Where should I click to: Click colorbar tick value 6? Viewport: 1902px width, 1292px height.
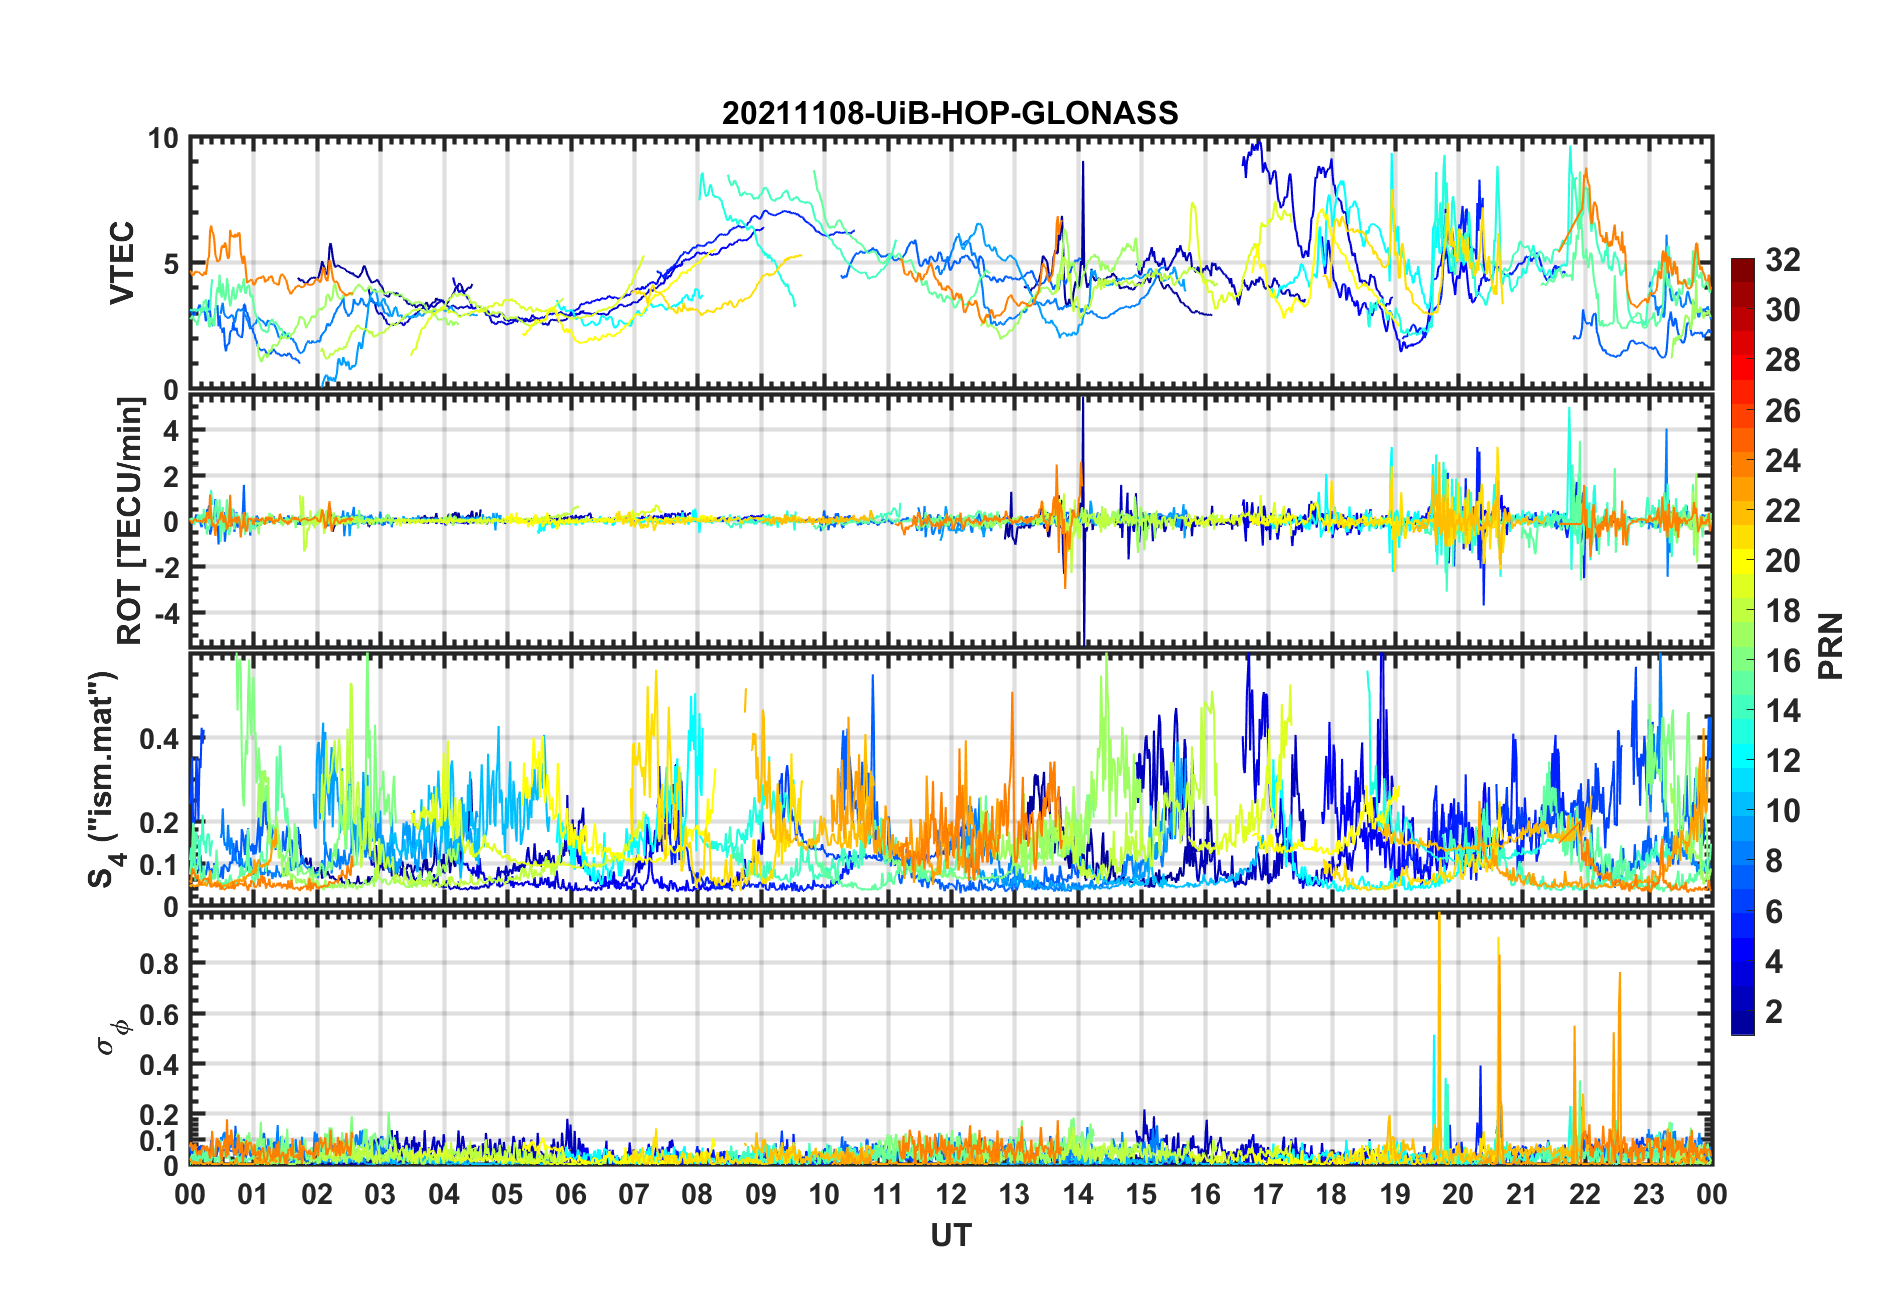pyautogui.click(x=1775, y=912)
